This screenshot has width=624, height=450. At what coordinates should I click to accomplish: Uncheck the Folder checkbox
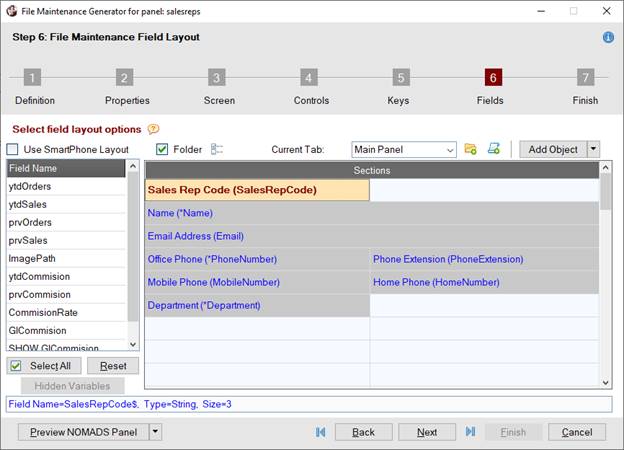pyautogui.click(x=162, y=149)
